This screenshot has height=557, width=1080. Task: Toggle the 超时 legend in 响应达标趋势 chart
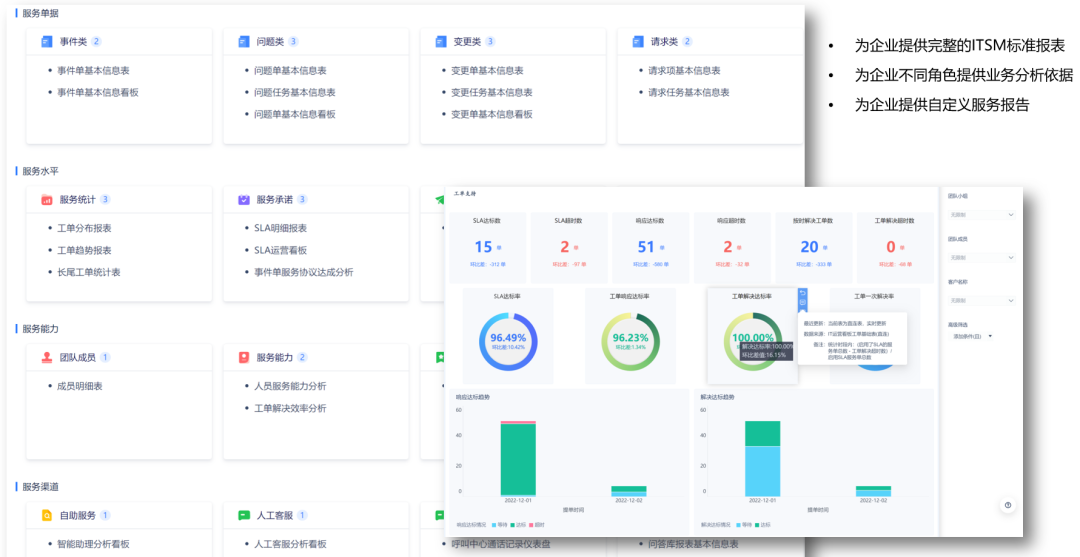click(539, 524)
